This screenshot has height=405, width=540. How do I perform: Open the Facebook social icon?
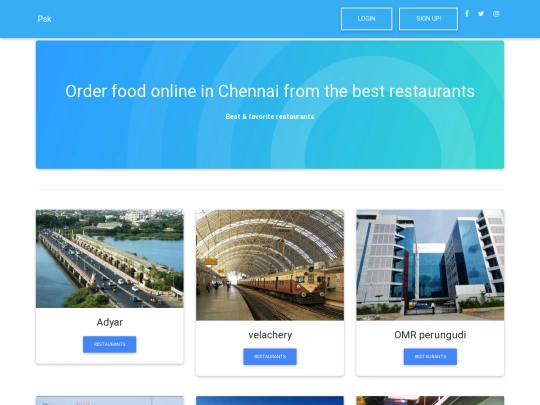pyautogui.click(x=467, y=14)
